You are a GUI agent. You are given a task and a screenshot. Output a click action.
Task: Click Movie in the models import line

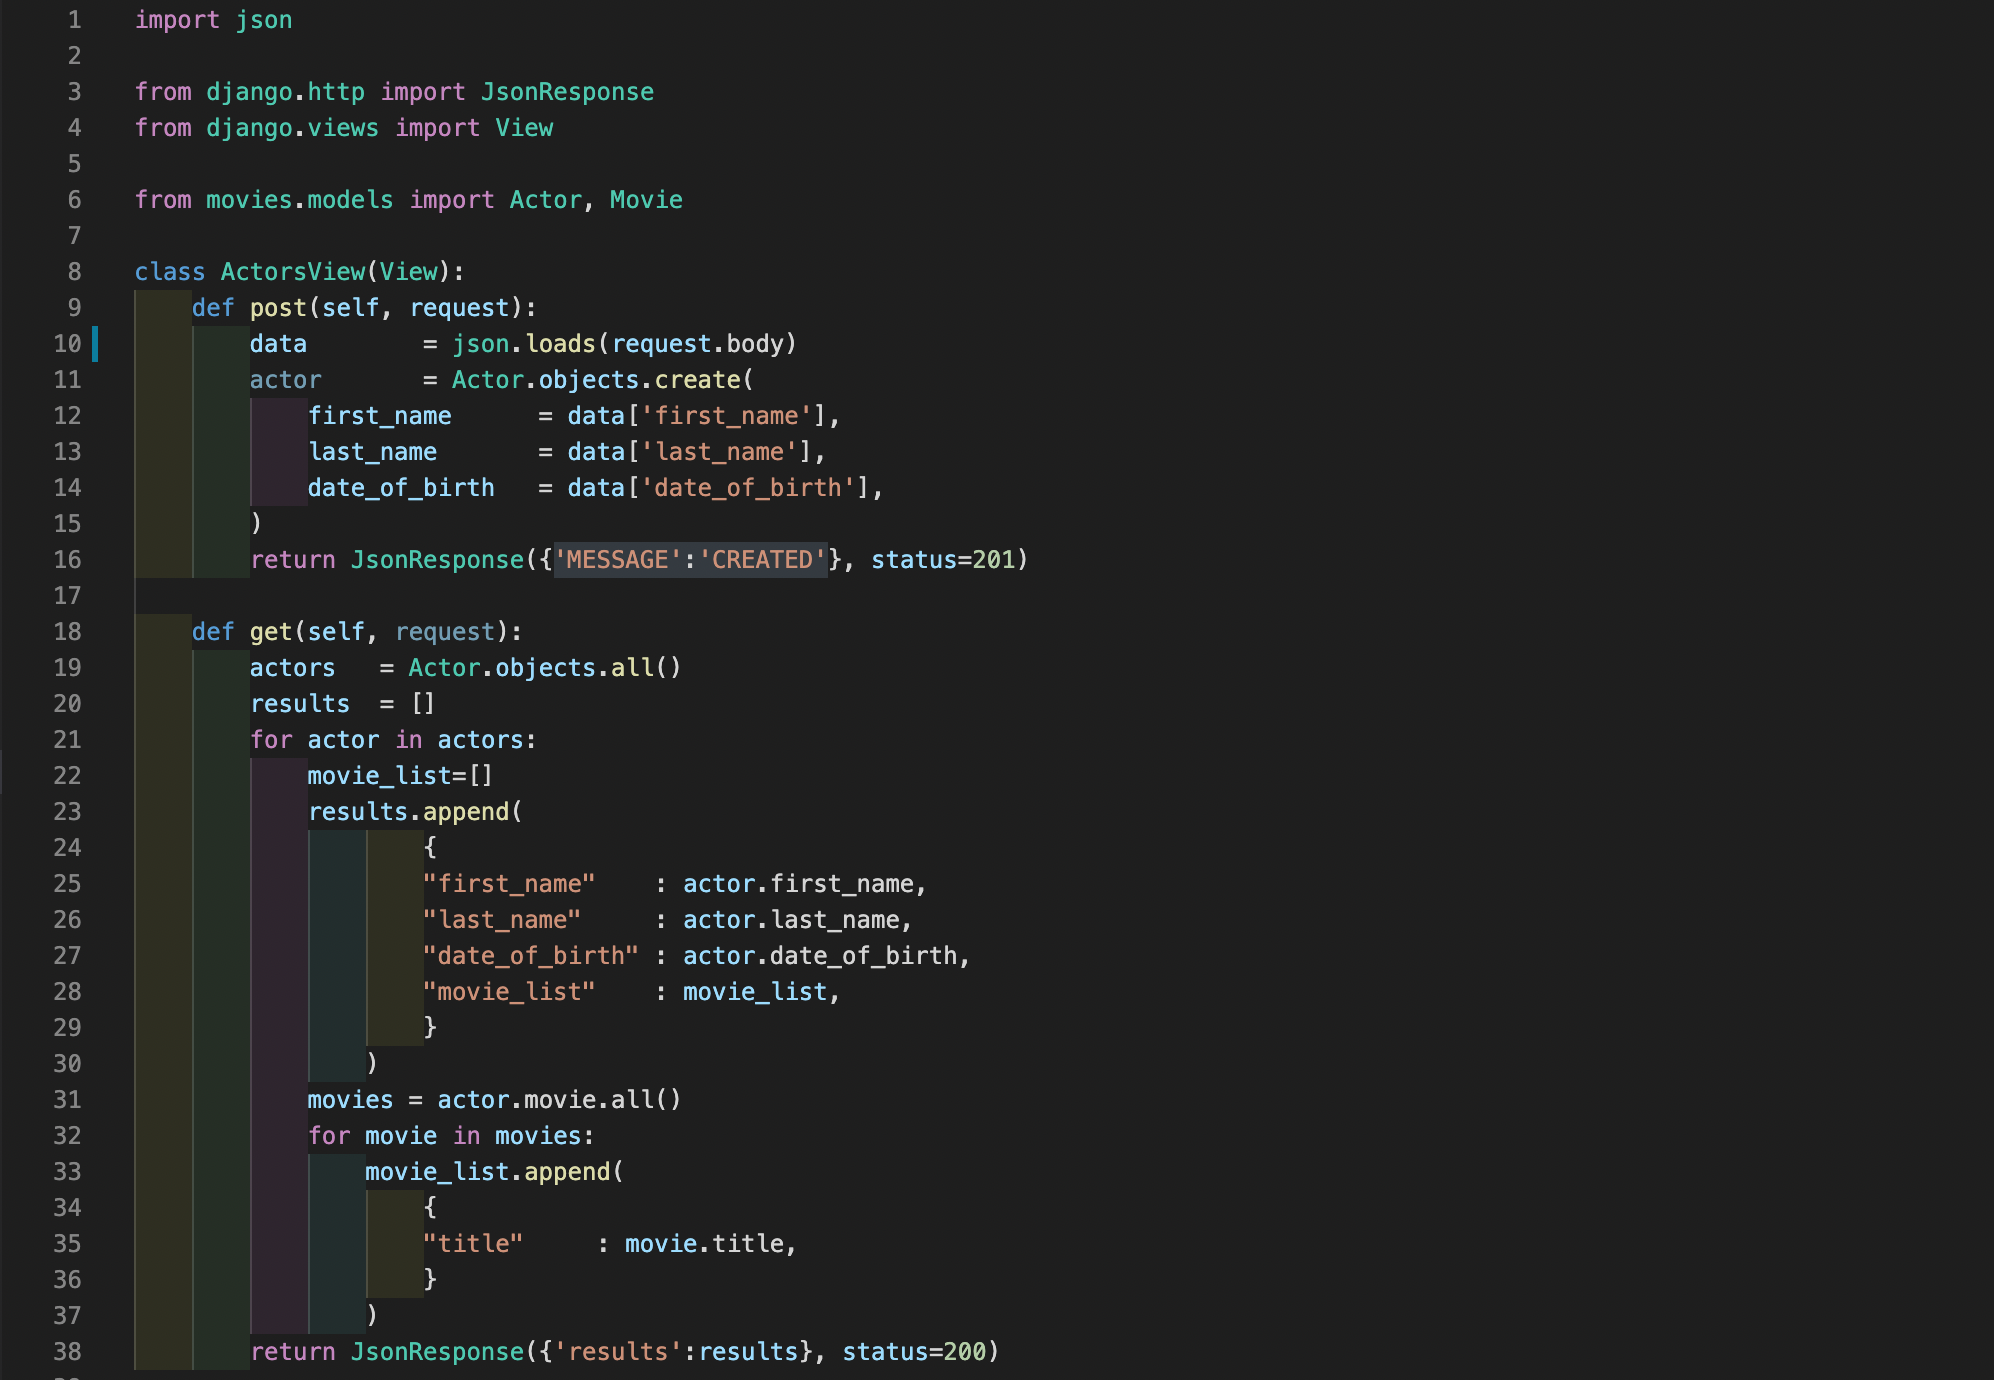[x=646, y=200]
